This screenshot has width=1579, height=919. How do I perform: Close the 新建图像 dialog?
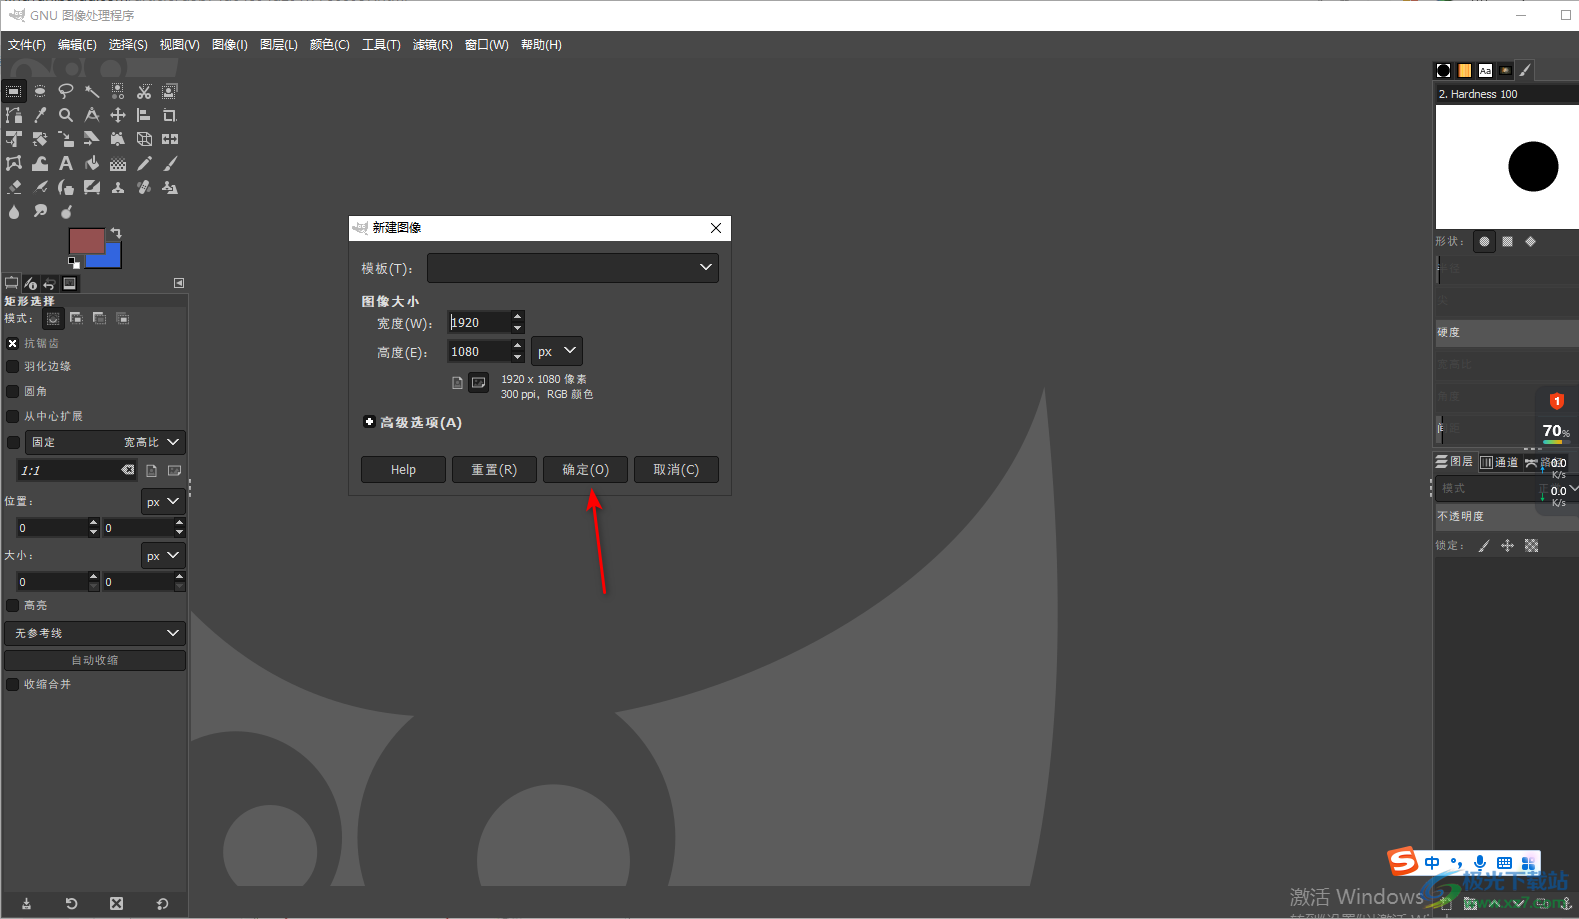pos(716,228)
